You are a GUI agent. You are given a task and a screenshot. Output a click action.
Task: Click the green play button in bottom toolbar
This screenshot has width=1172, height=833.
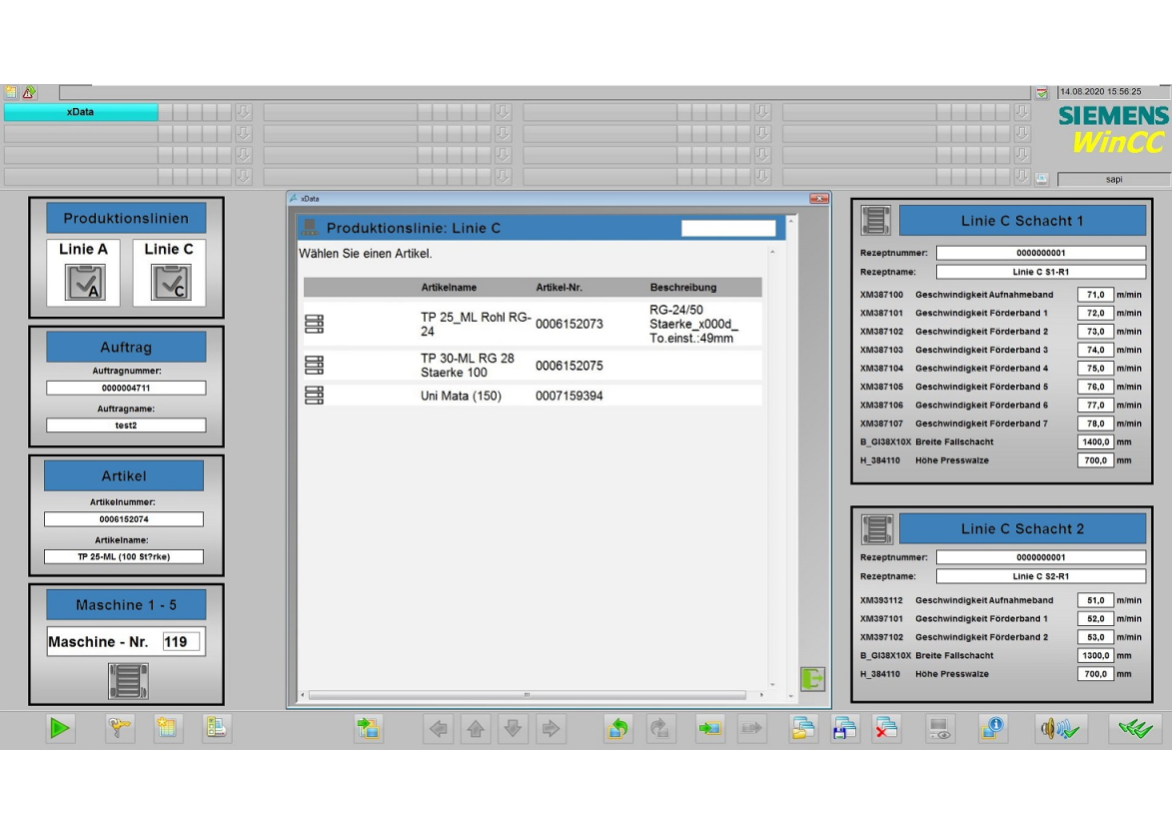tap(60, 729)
